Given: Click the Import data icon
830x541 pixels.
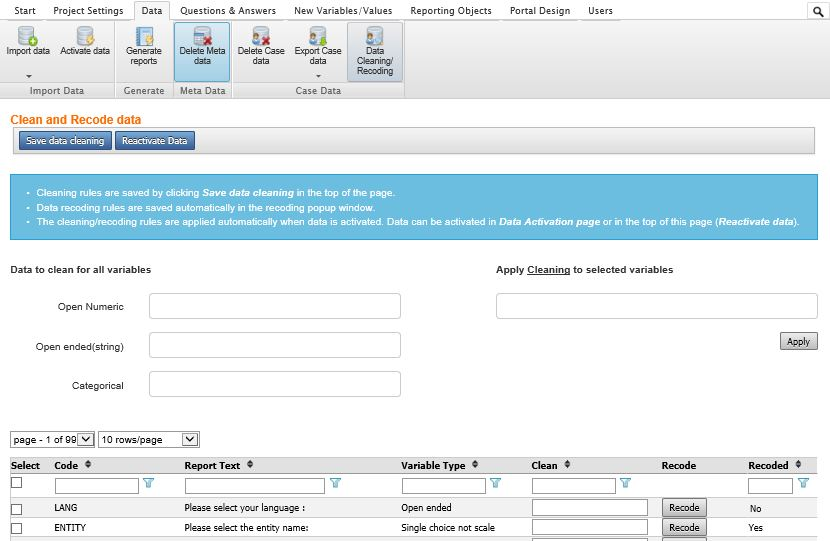Looking at the screenshot, I should (x=27, y=37).
